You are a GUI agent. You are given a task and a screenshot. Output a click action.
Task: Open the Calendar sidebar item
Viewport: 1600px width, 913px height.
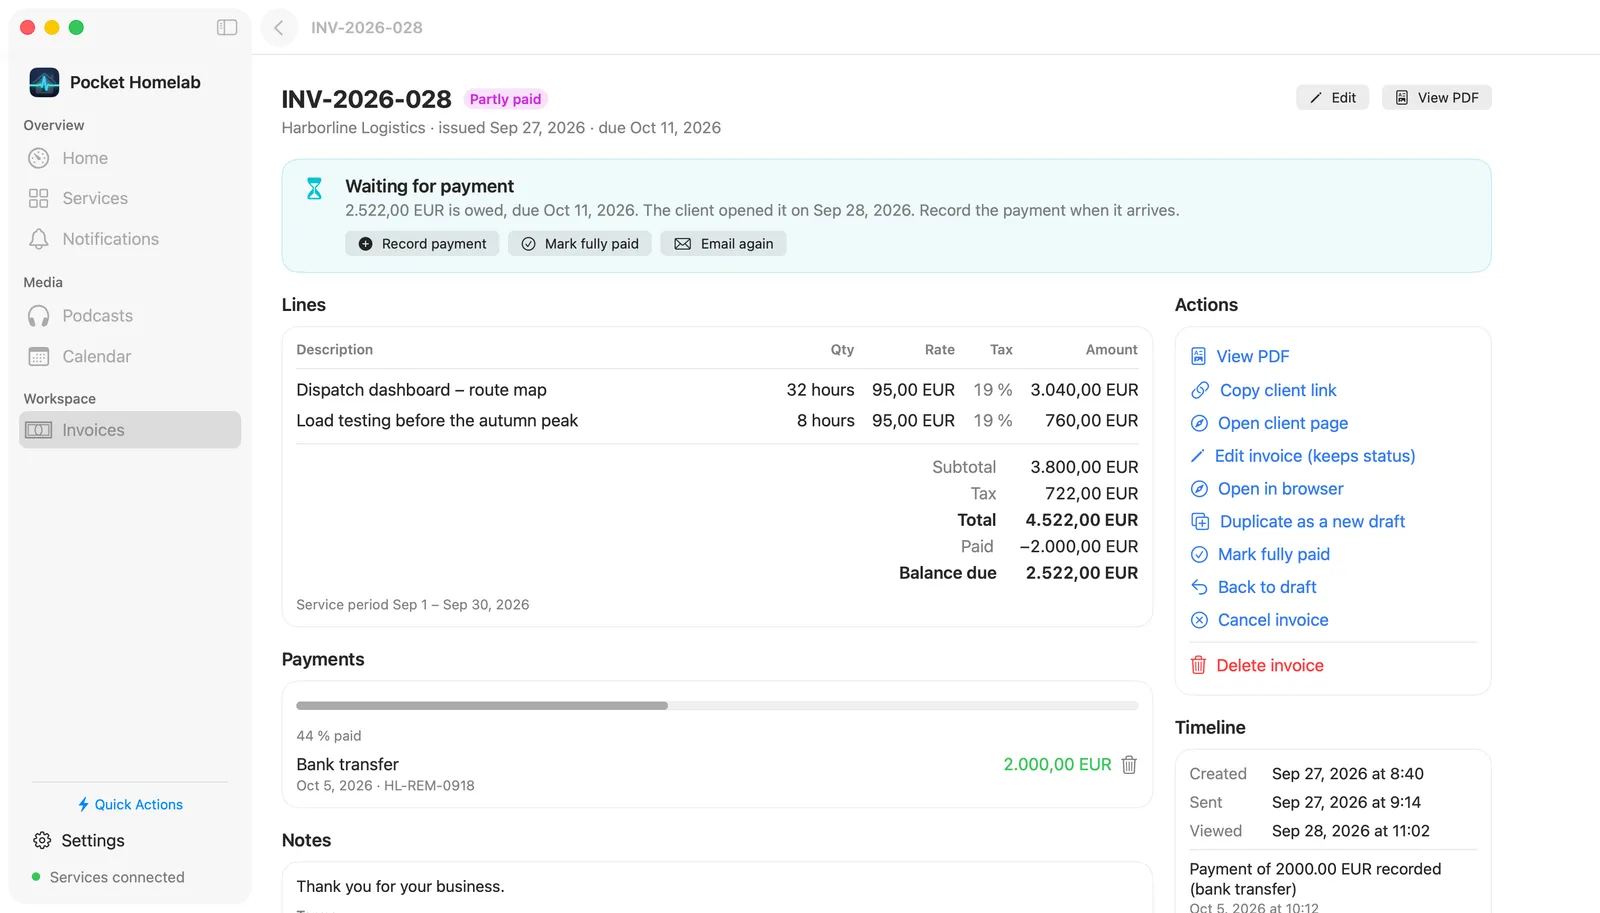130,356
